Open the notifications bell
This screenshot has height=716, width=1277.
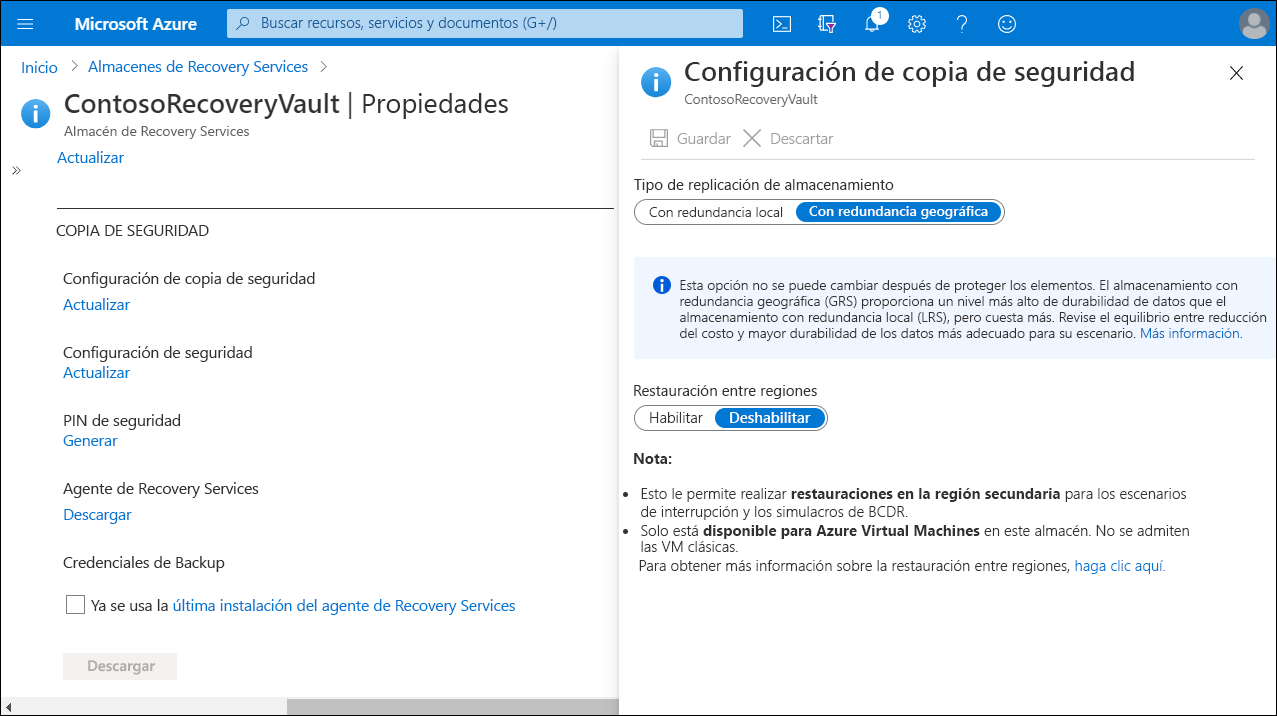871,23
